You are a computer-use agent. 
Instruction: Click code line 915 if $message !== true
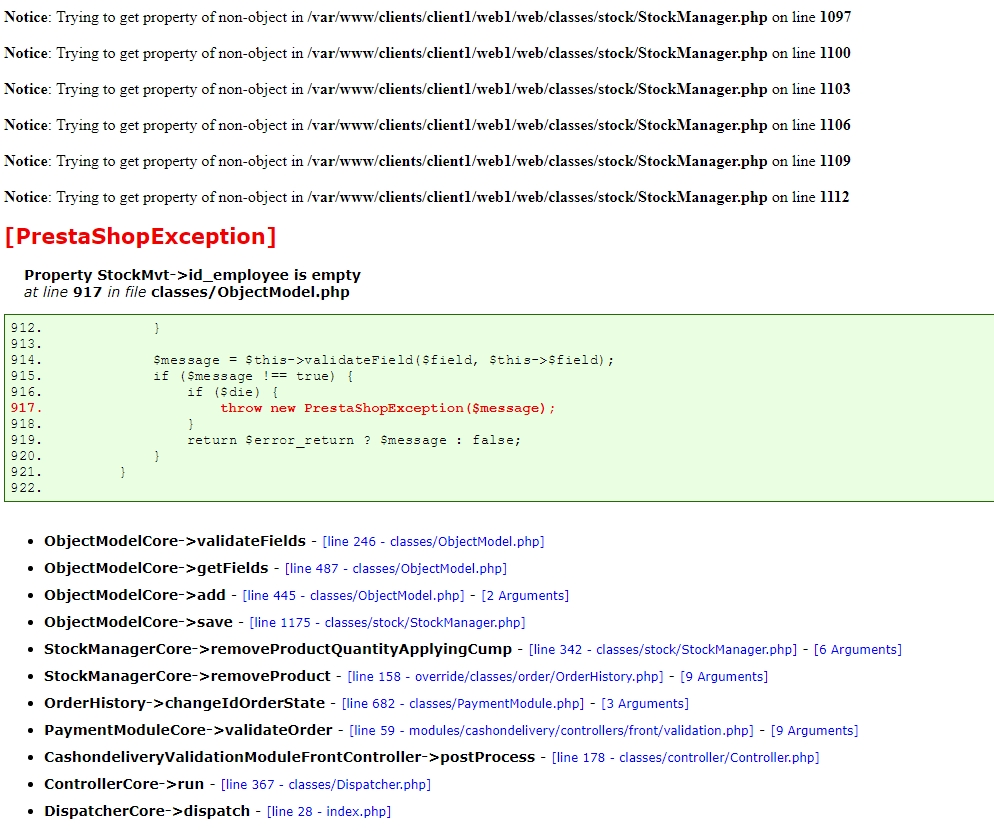click(253, 376)
